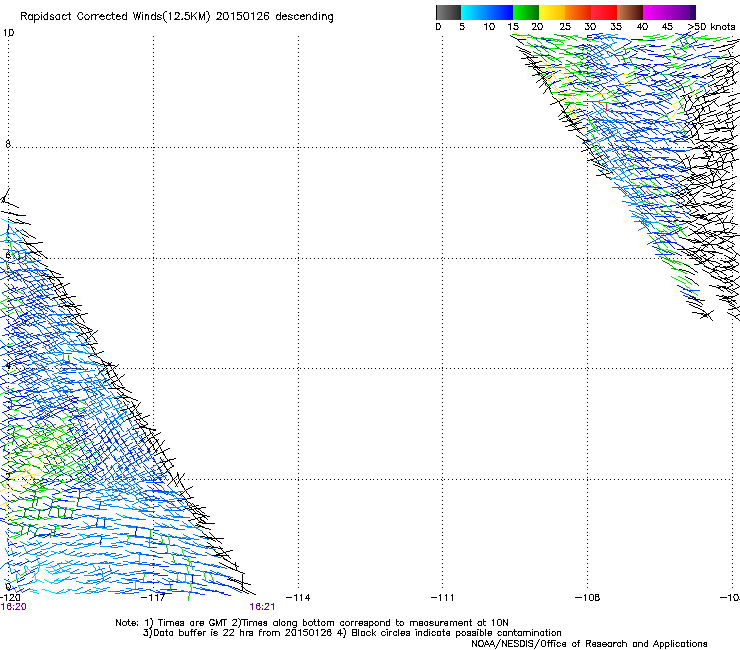Click the '45' knots legend number

click(667, 27)
